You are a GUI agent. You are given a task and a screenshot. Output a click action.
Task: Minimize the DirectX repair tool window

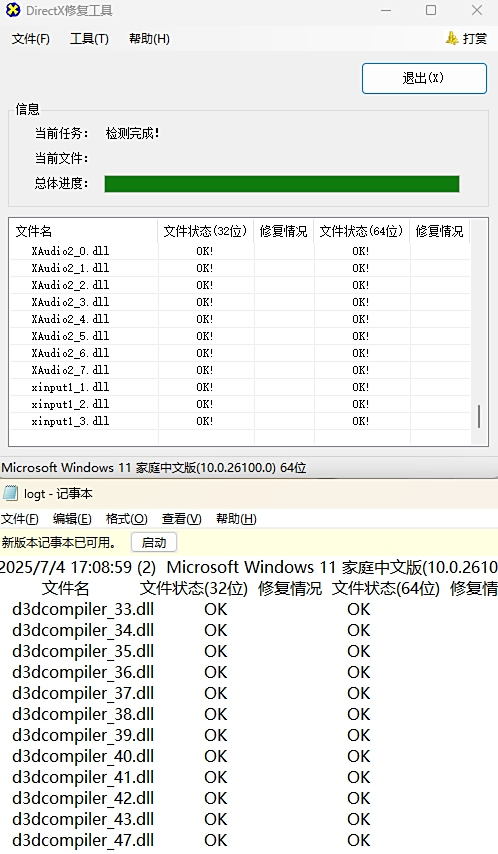tap(386, 10)
